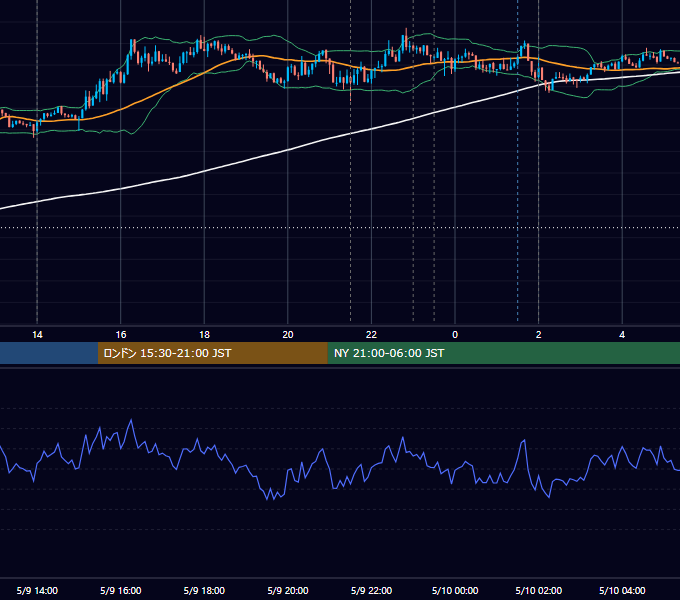Click the 5/10 00:00 date label
680x600 pixels.
(455, 590)
